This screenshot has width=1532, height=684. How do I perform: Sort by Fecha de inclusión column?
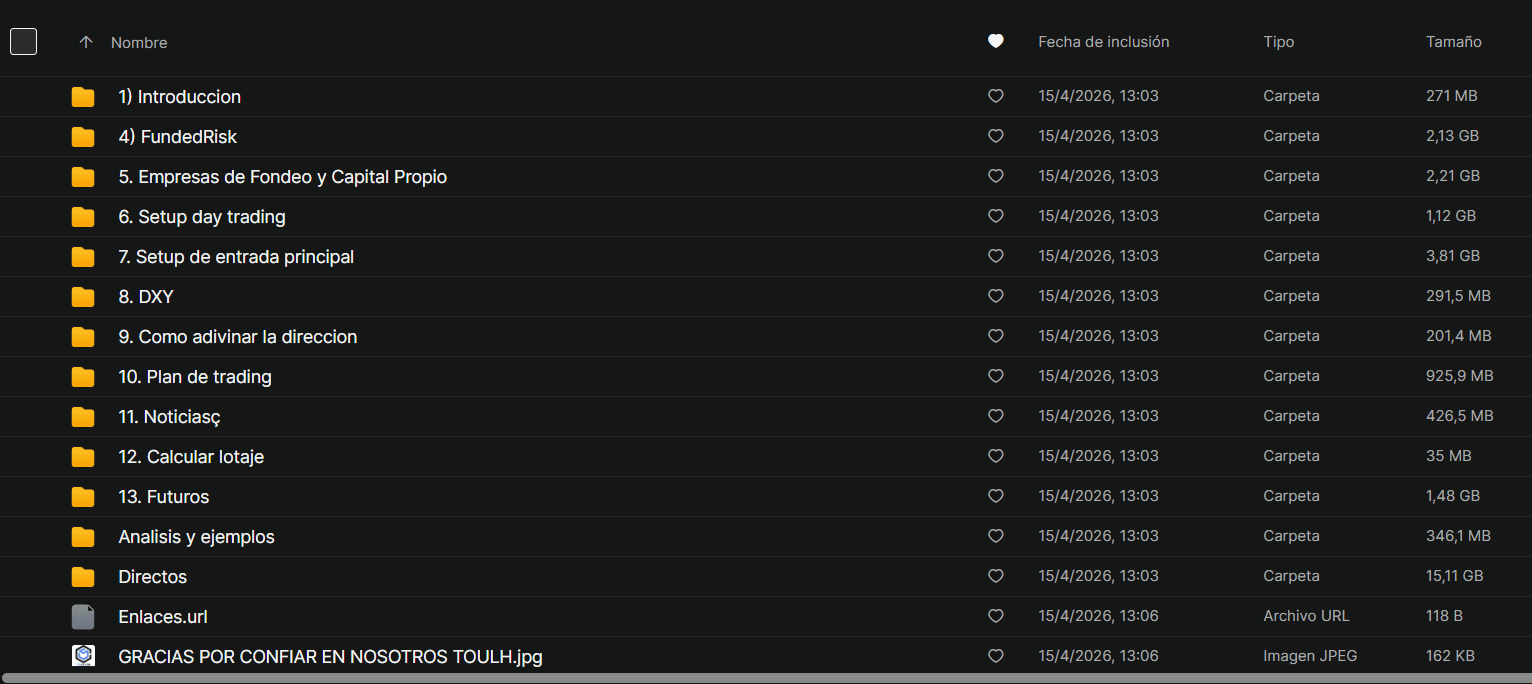point(1103,42)
